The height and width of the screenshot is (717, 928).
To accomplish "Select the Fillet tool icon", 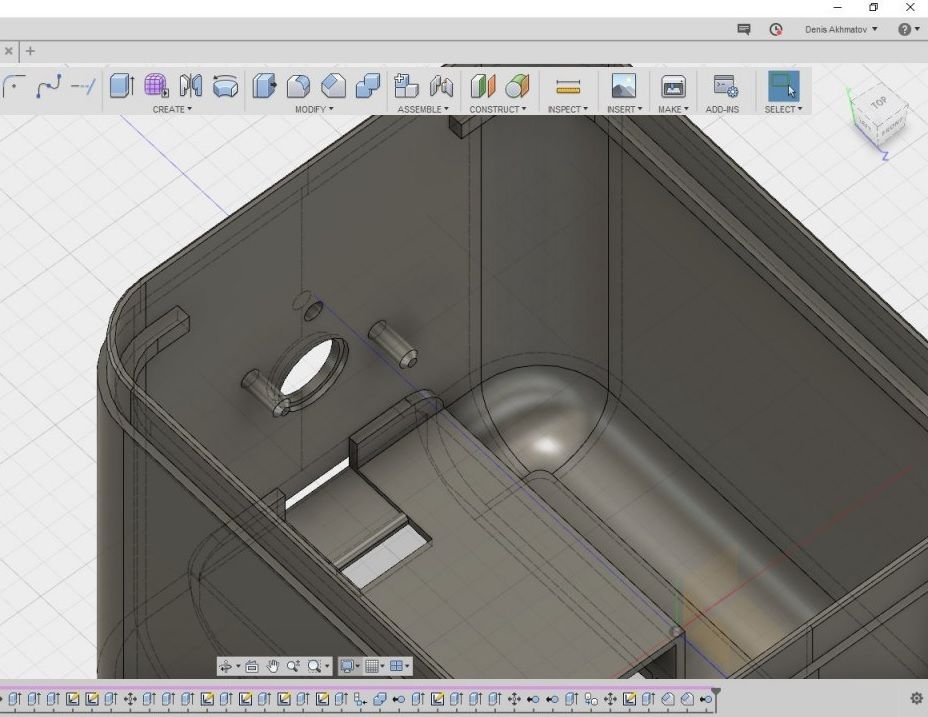I will tap(298, 87).
